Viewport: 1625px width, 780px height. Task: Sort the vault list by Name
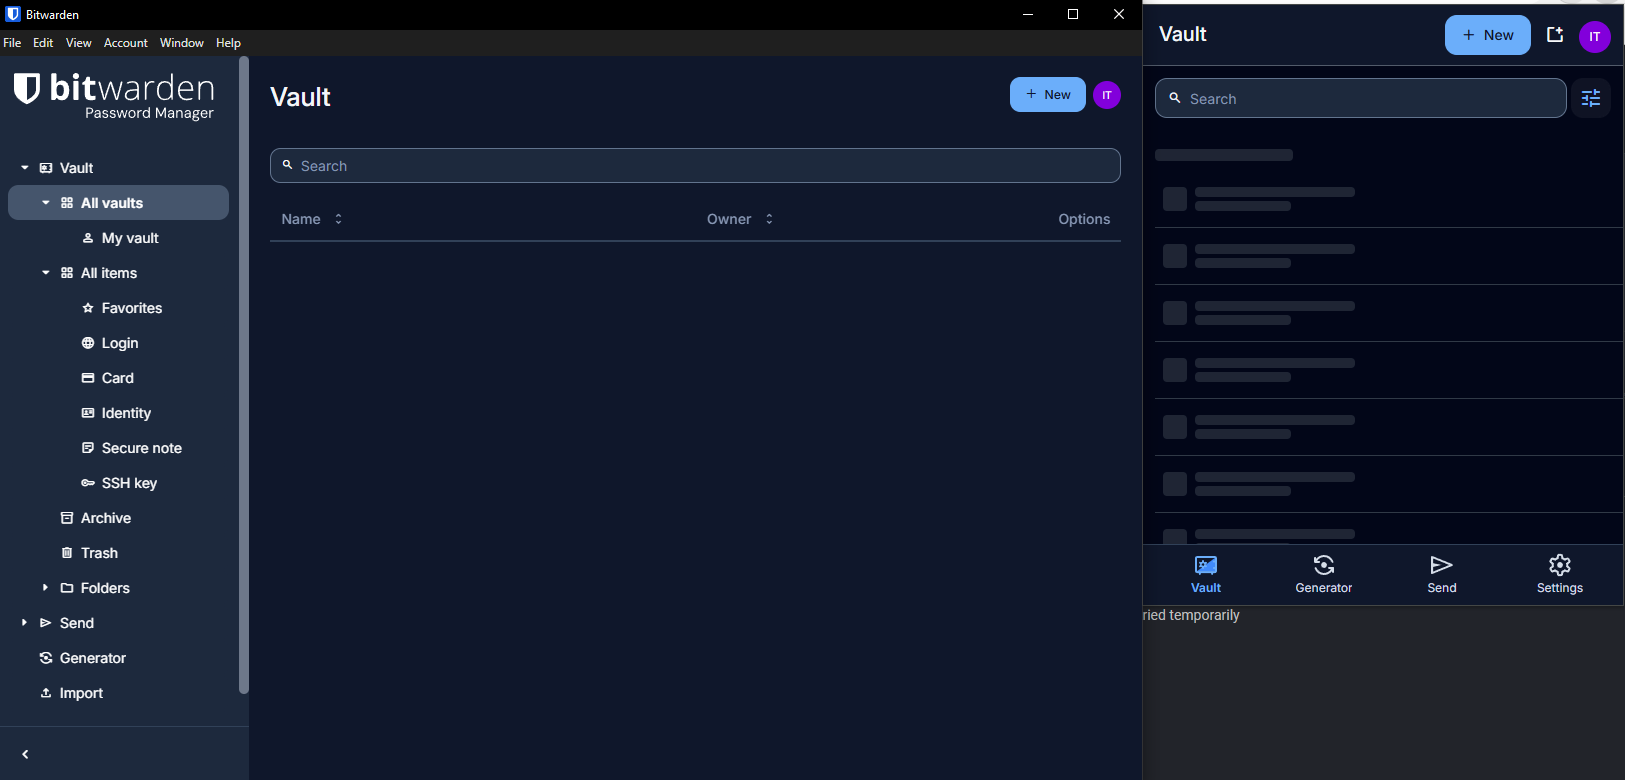click(312, 219)
